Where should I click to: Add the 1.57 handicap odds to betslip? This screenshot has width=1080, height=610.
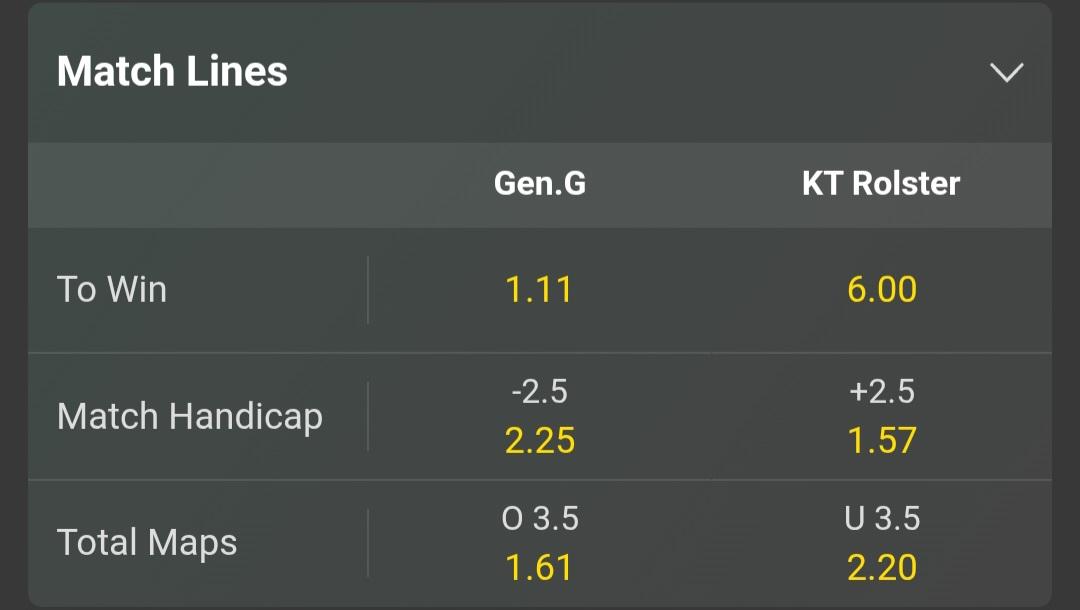[881, 441]
